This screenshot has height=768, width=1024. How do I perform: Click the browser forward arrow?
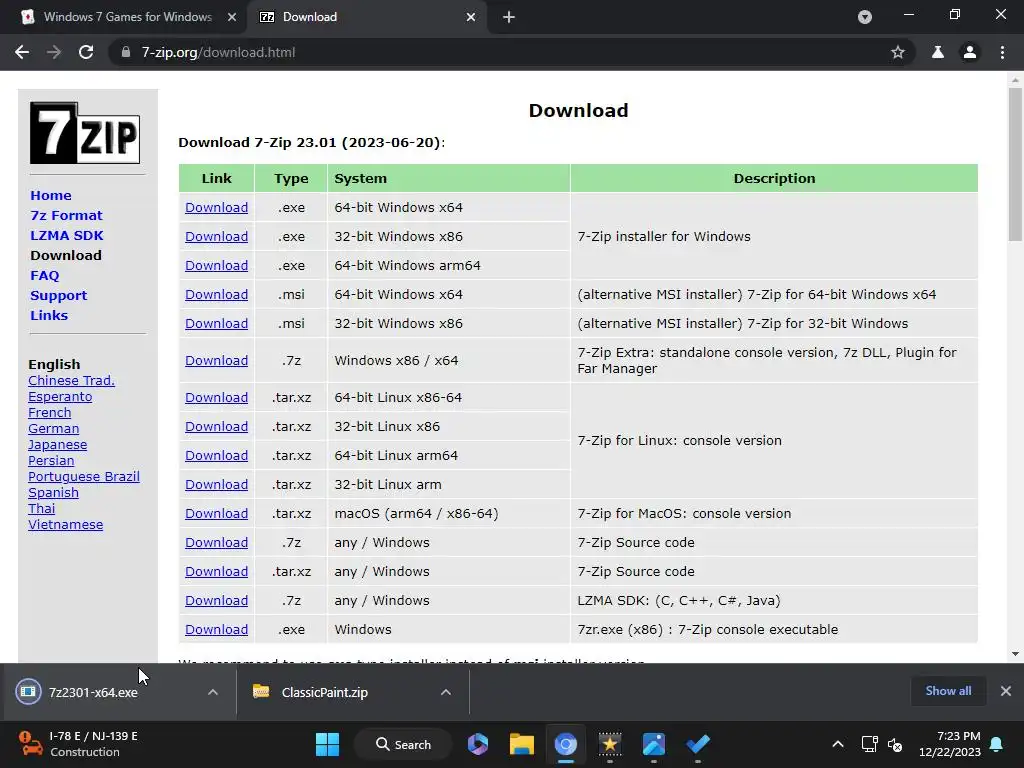(54, 52)
